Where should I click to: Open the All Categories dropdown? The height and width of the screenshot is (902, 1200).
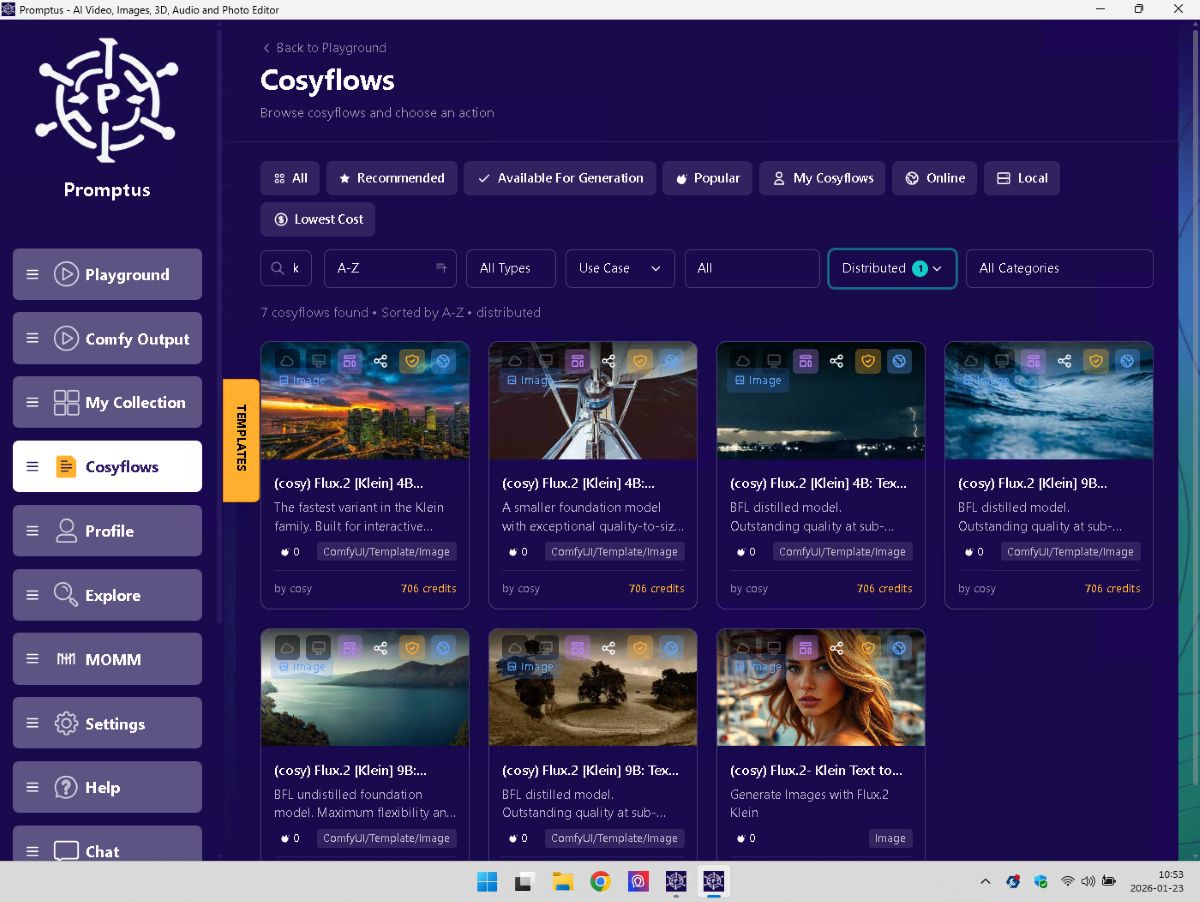(1060, 268)
